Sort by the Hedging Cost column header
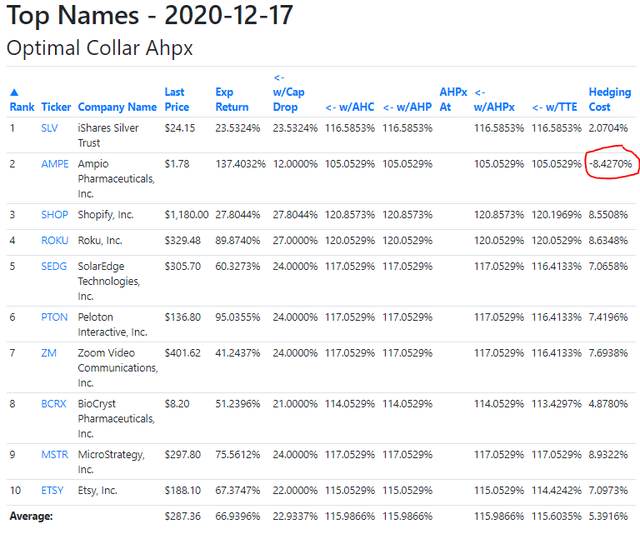This screenshot has height=534, width=640. (610, 100)
